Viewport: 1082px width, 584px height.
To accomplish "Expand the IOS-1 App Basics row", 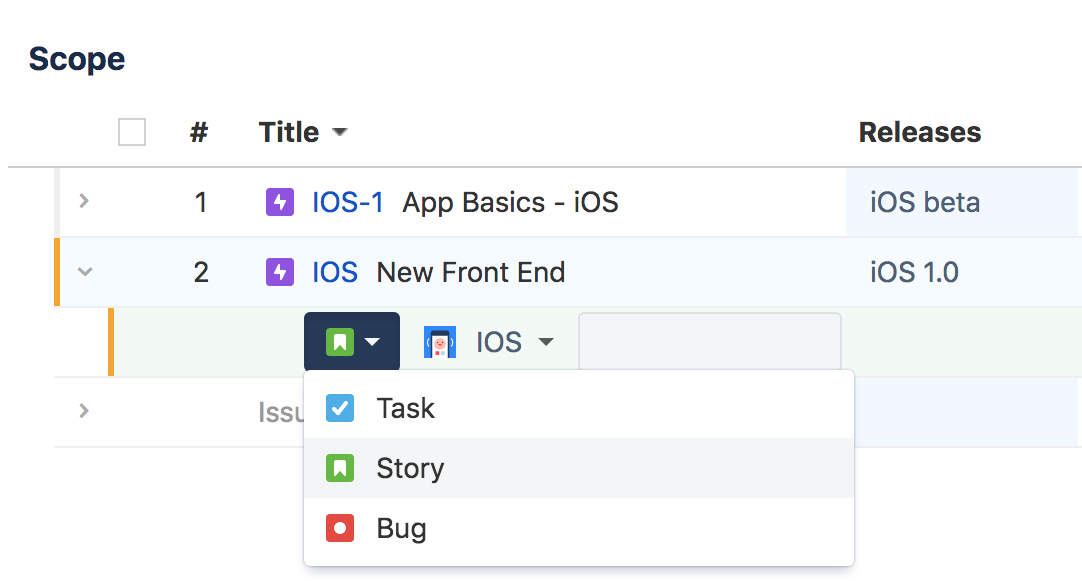I will [x=84, y=201].
